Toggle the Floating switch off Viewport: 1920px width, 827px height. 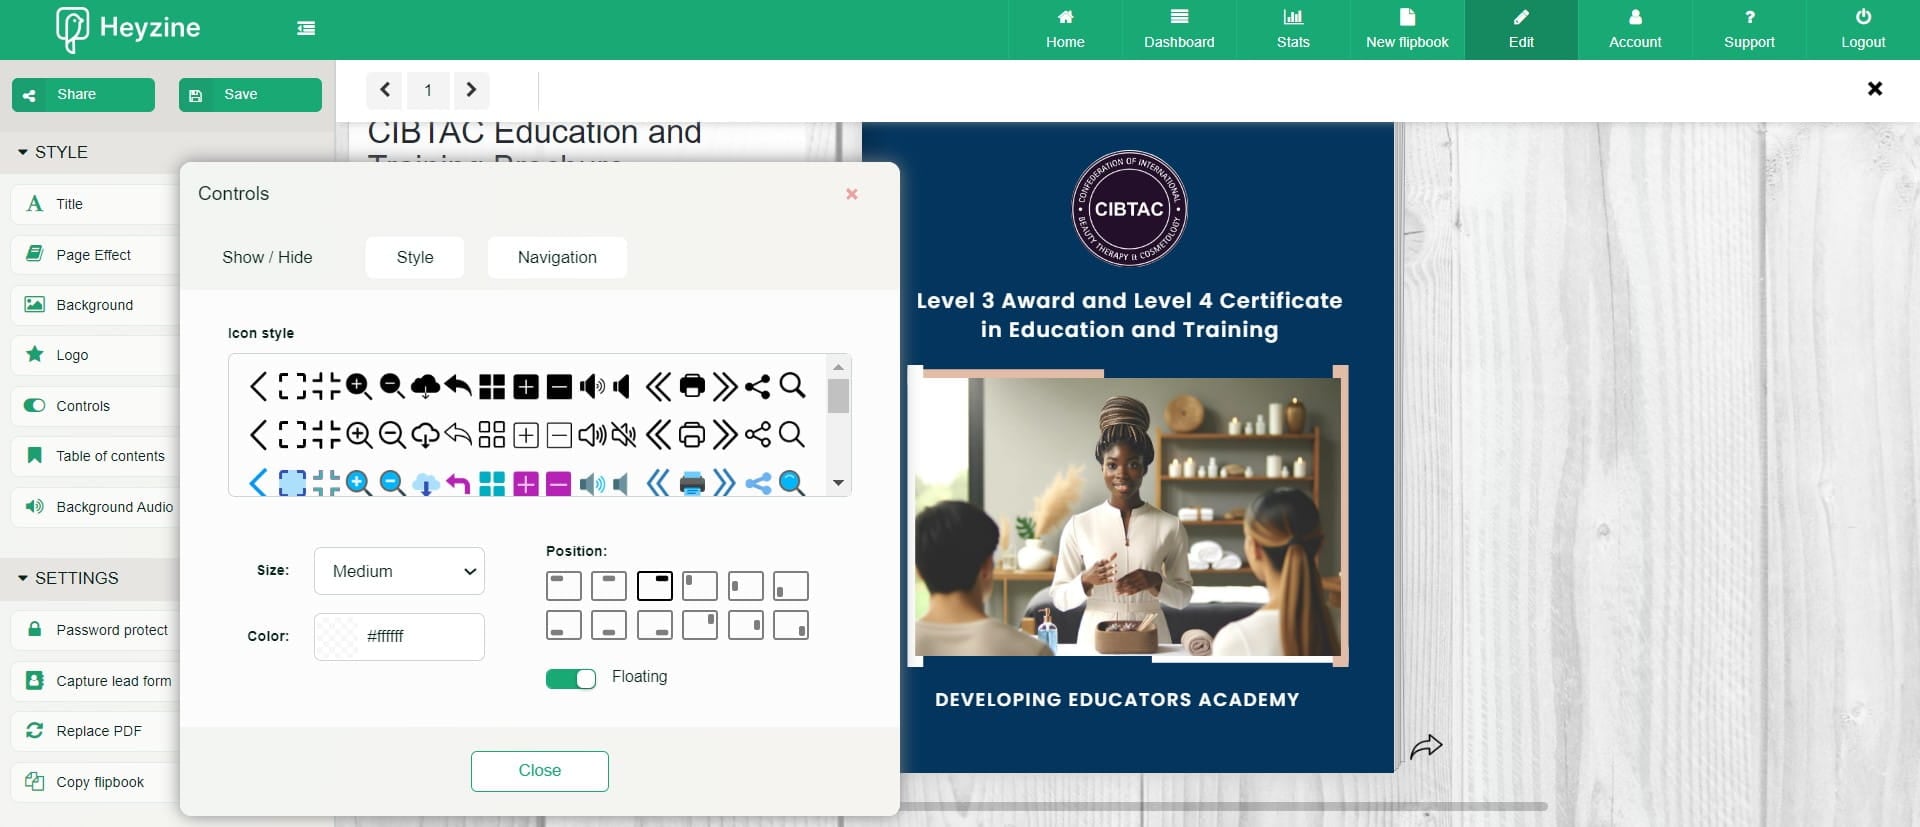coord(570,679)
